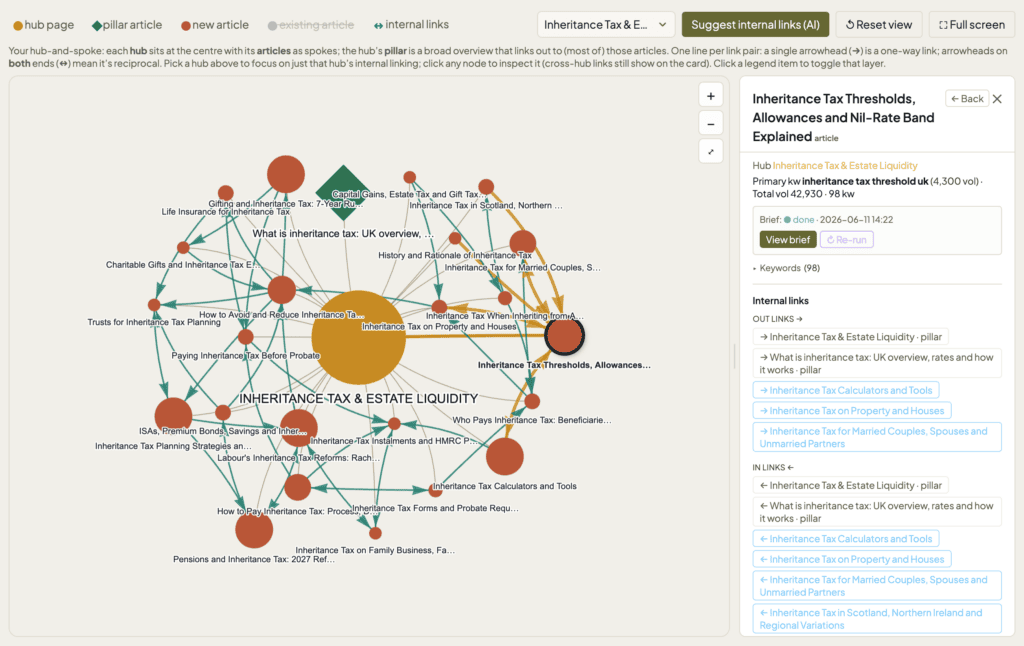Toggle the pillar article legend layer
The image size is (1024, 646).
coord(127,25)
